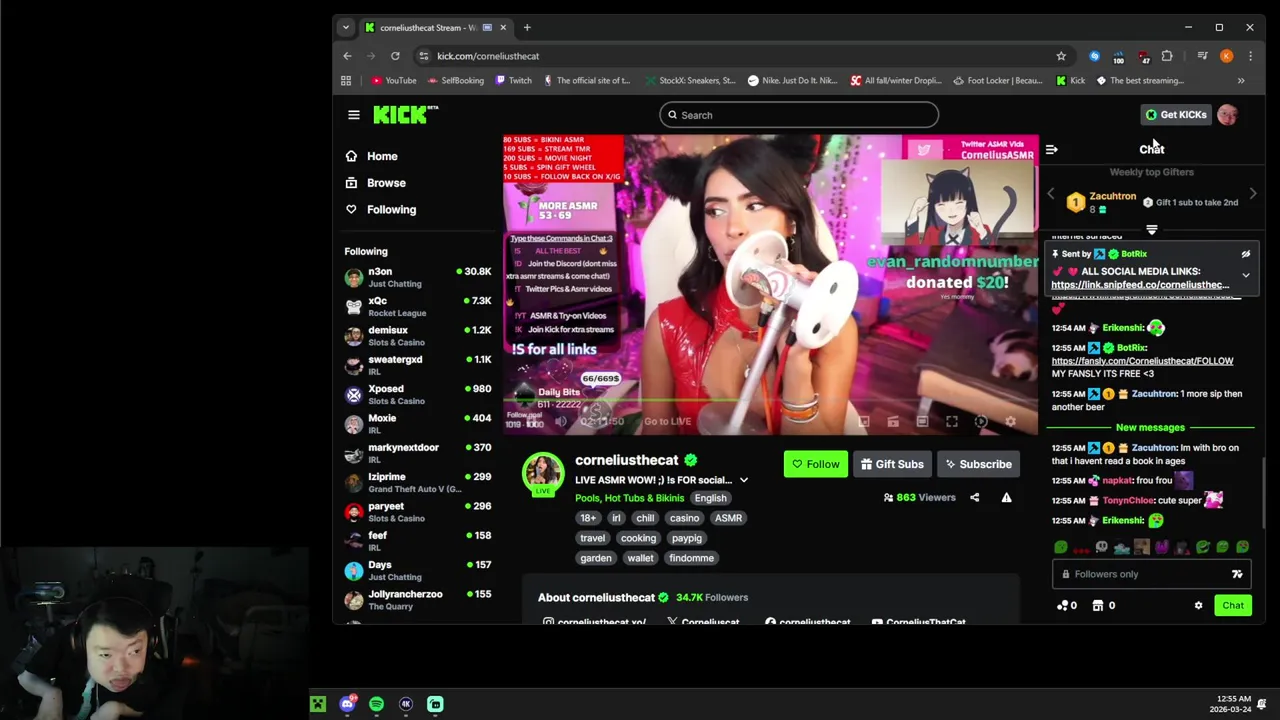This screenshot has height=720, width=1280.
Task: Click in the Kick search field
Action: click(799, 115)
